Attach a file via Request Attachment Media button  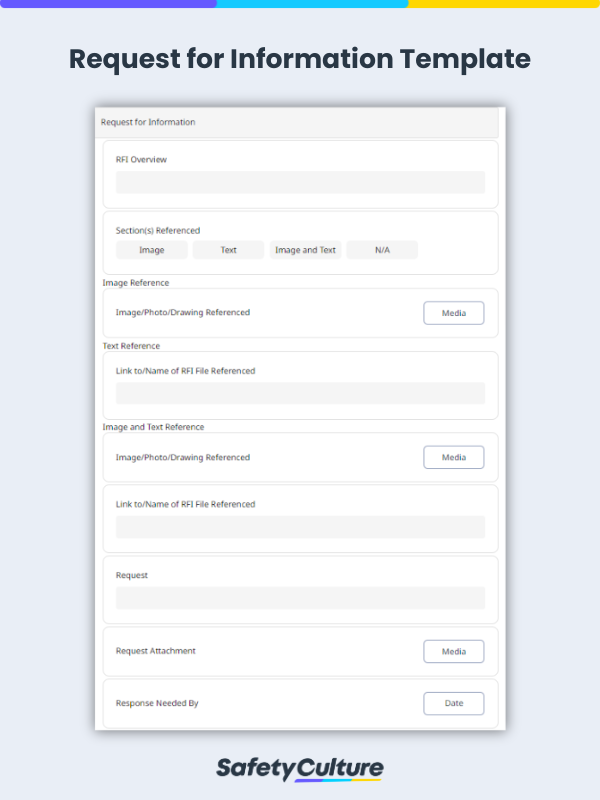(x=453, y=651)
